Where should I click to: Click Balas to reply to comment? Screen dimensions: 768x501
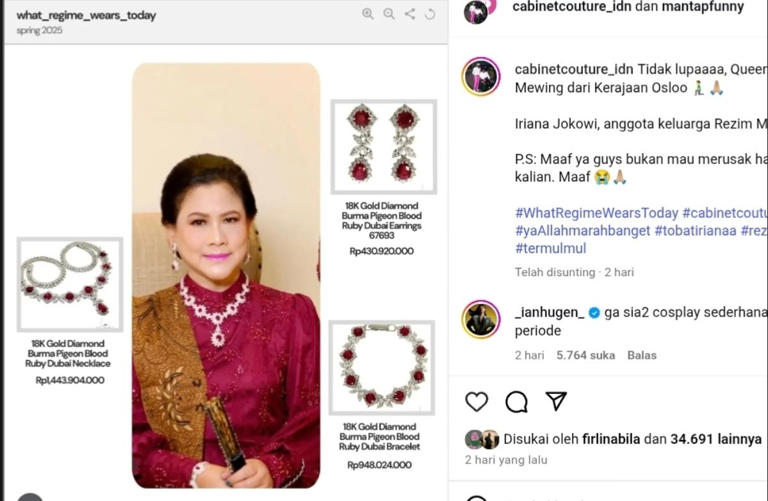point(642,355)
